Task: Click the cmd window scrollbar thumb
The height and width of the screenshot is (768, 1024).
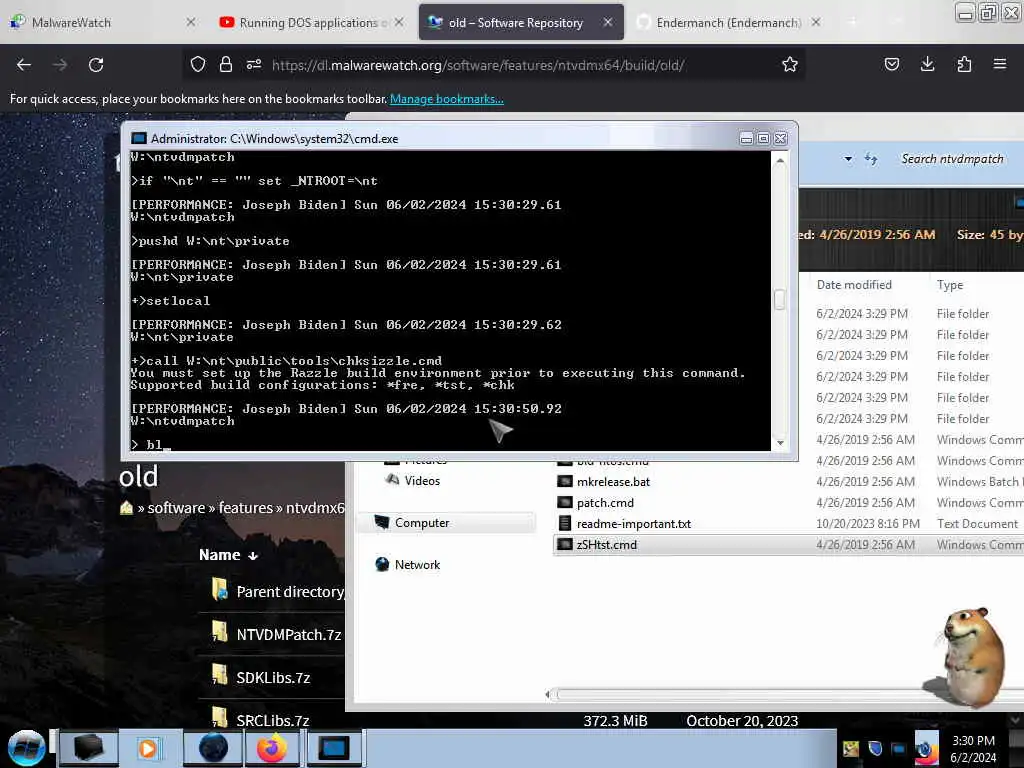Action: point(779,300)
